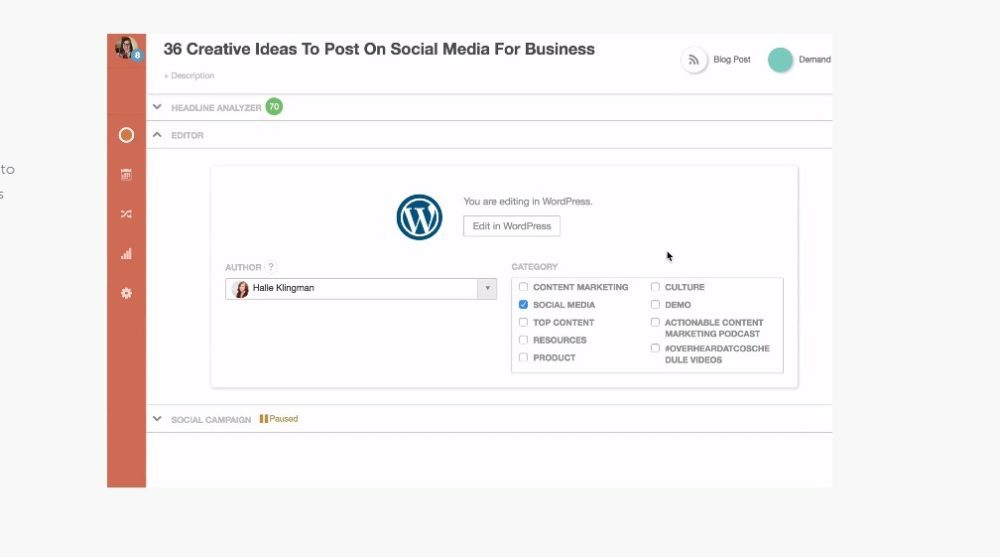Tick the Culture category checkbox

coord(655,287)
